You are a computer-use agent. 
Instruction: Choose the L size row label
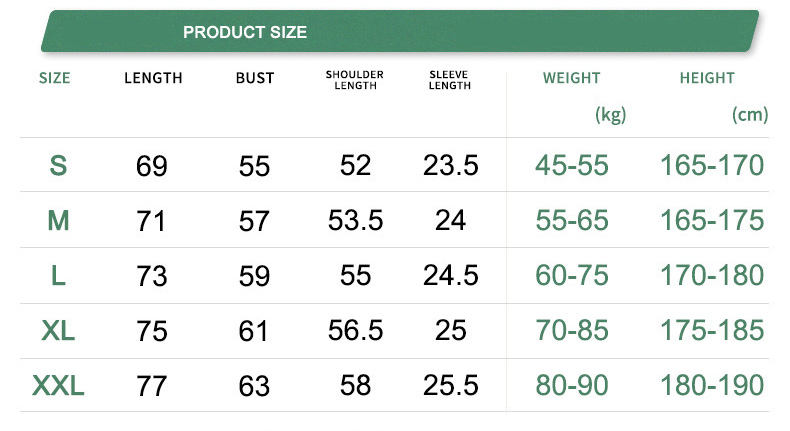tap(58, 275)
